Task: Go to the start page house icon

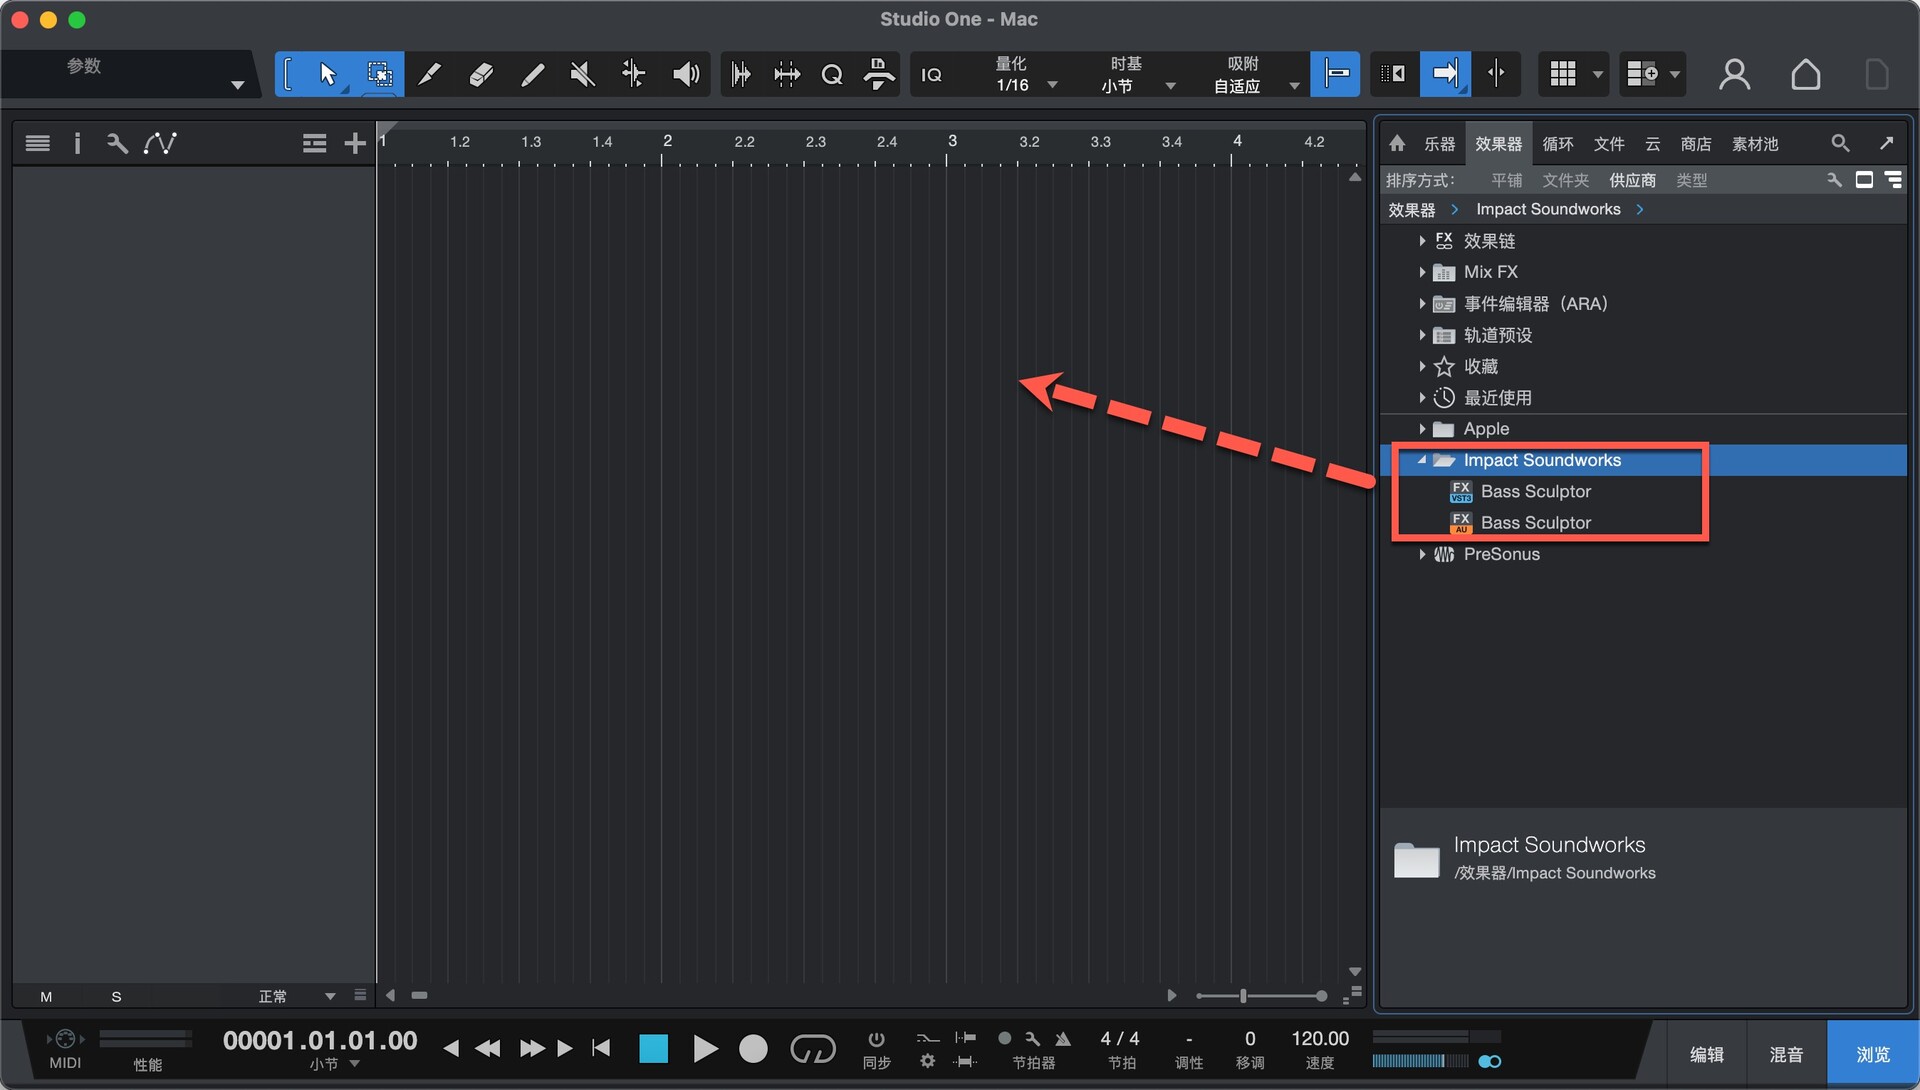Action: 1806,74
